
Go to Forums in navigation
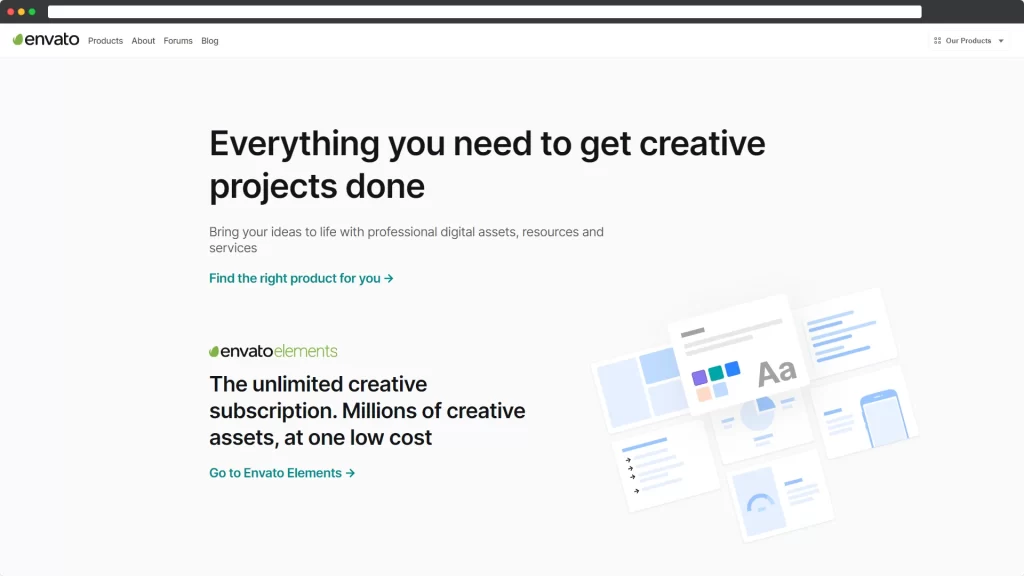point(178,40)
